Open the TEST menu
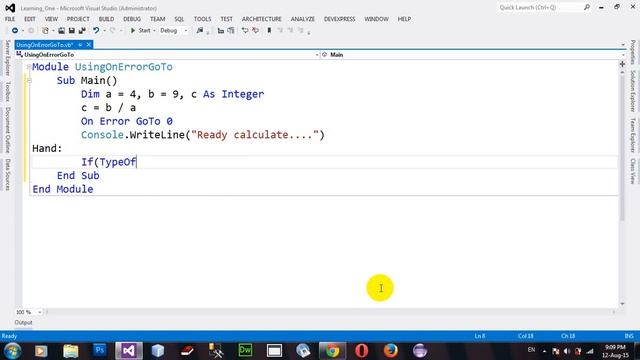640x360 pixels. click(x=227, y=19)
